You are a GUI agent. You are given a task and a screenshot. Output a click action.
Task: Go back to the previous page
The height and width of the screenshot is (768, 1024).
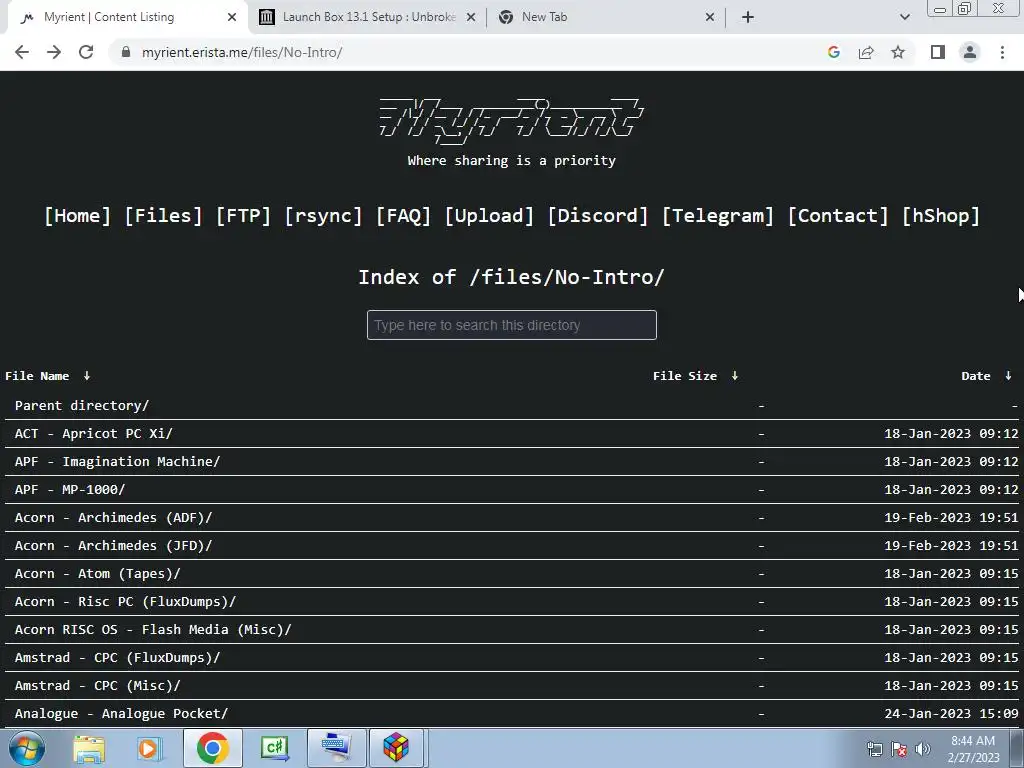pyautogui.click(x=22, y=52)
